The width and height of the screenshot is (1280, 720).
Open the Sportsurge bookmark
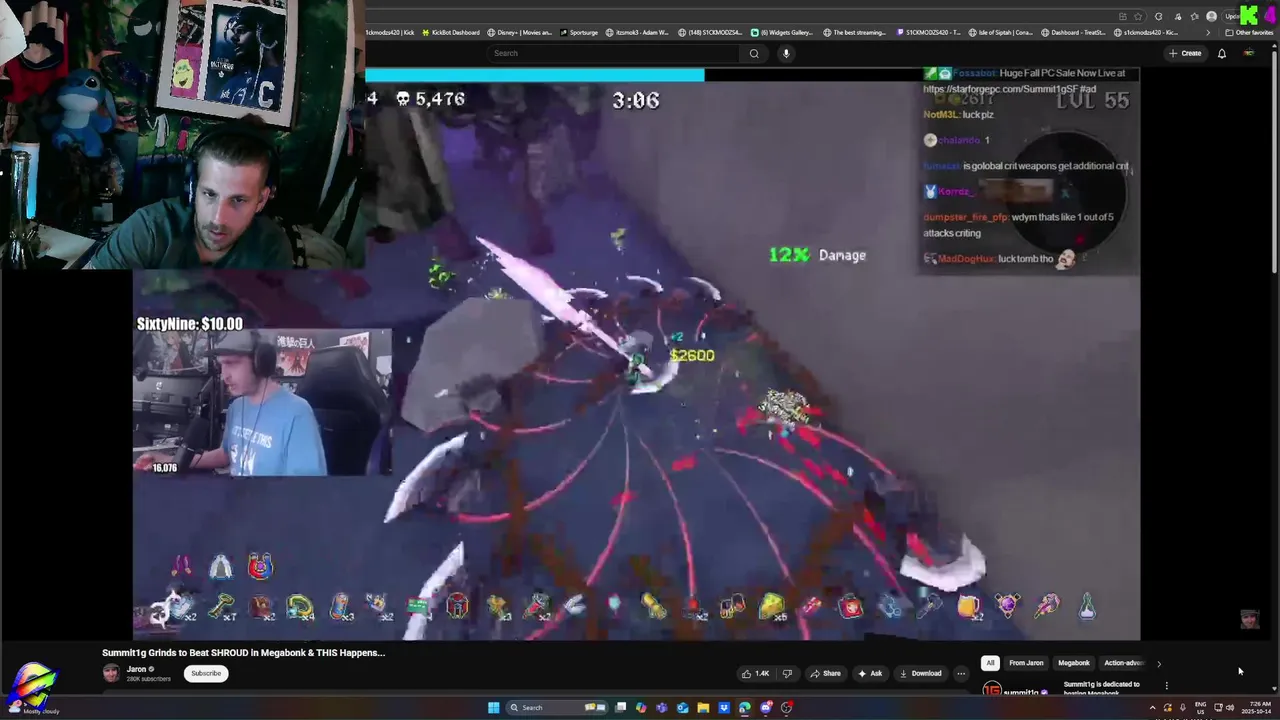tap(580, 32)
